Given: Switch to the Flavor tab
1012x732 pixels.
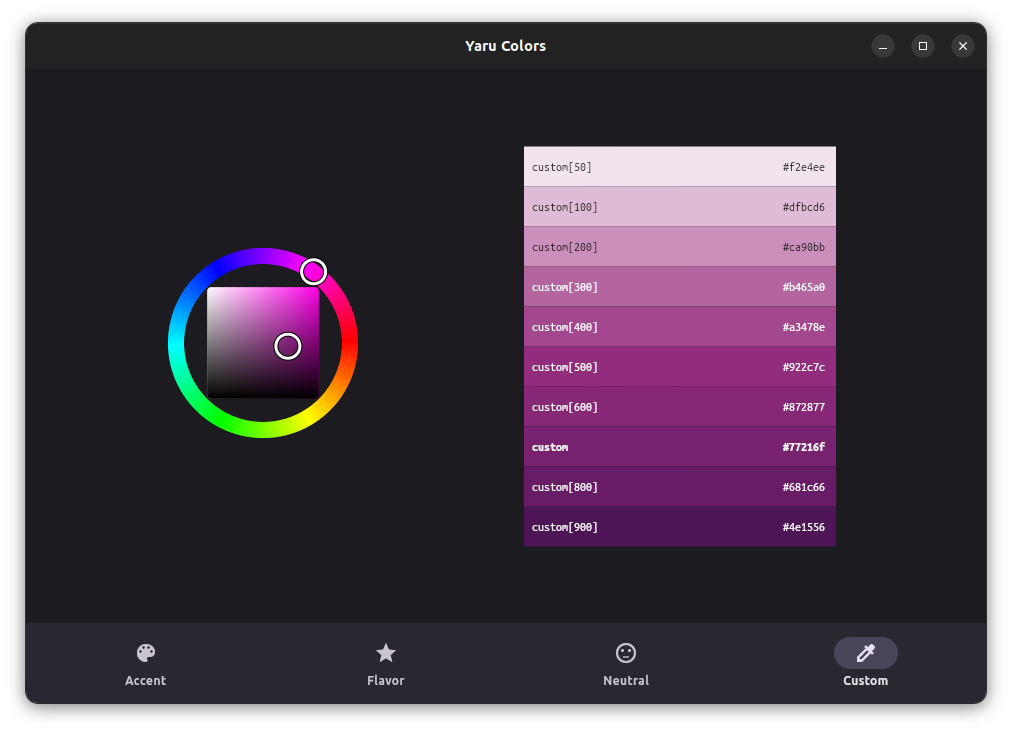Looking at the screenshot, I should point(385,664).
